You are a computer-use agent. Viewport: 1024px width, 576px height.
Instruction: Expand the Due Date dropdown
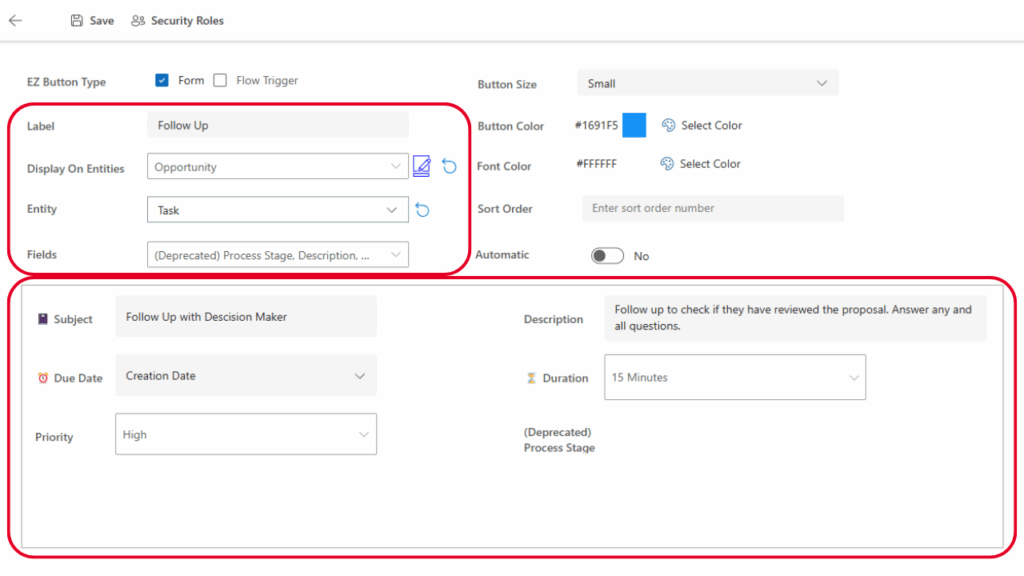[246, 376]
